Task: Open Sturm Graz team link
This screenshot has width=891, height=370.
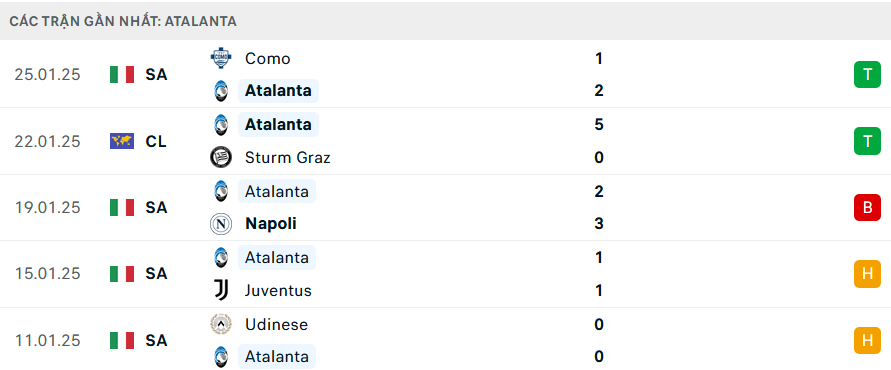Action: 288,157
